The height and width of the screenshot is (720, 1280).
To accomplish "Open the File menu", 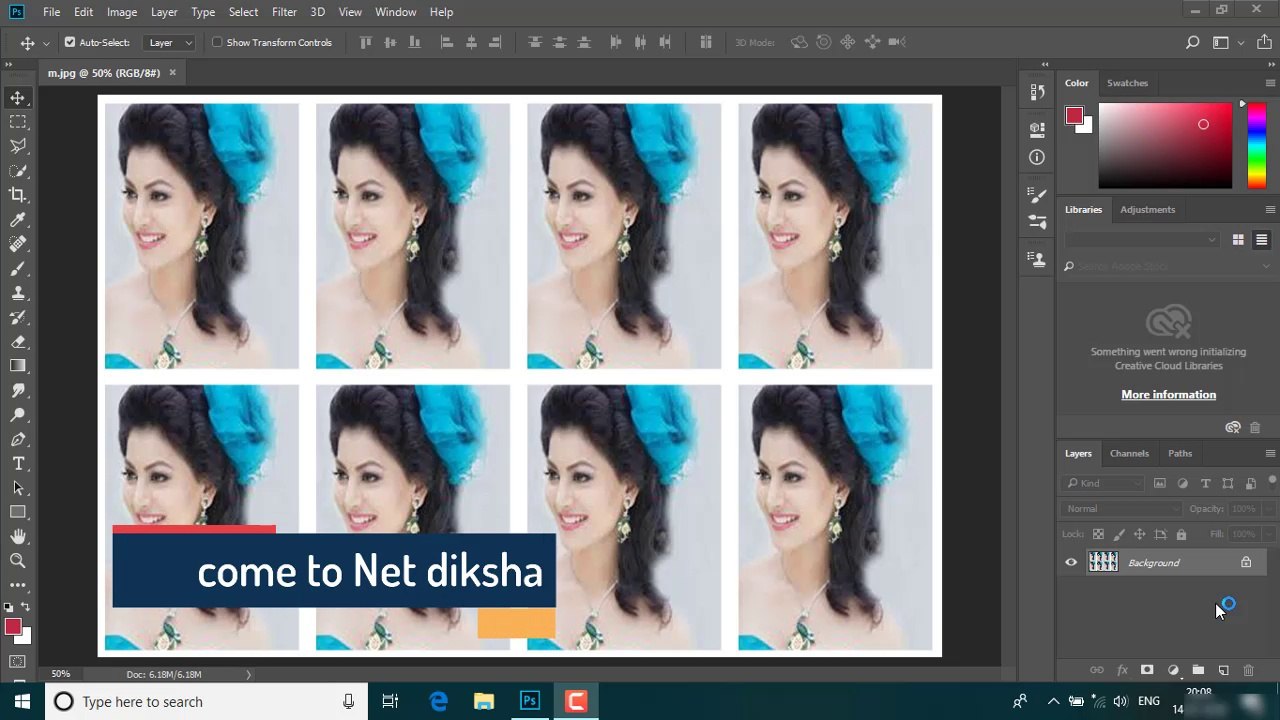I will click(x=52, y=12).
